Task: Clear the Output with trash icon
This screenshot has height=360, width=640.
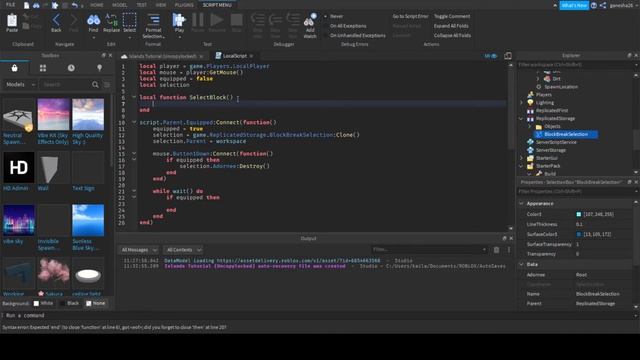Action: [x=496, y=250]
